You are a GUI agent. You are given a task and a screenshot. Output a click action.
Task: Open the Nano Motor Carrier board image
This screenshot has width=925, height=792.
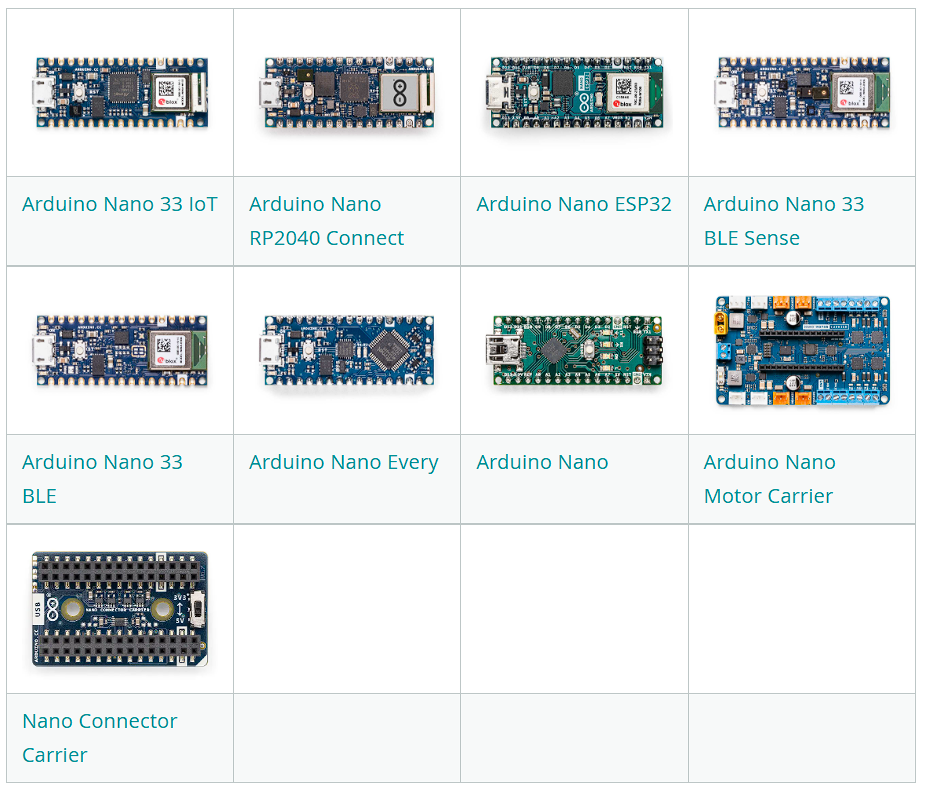[x=801, y=351]
